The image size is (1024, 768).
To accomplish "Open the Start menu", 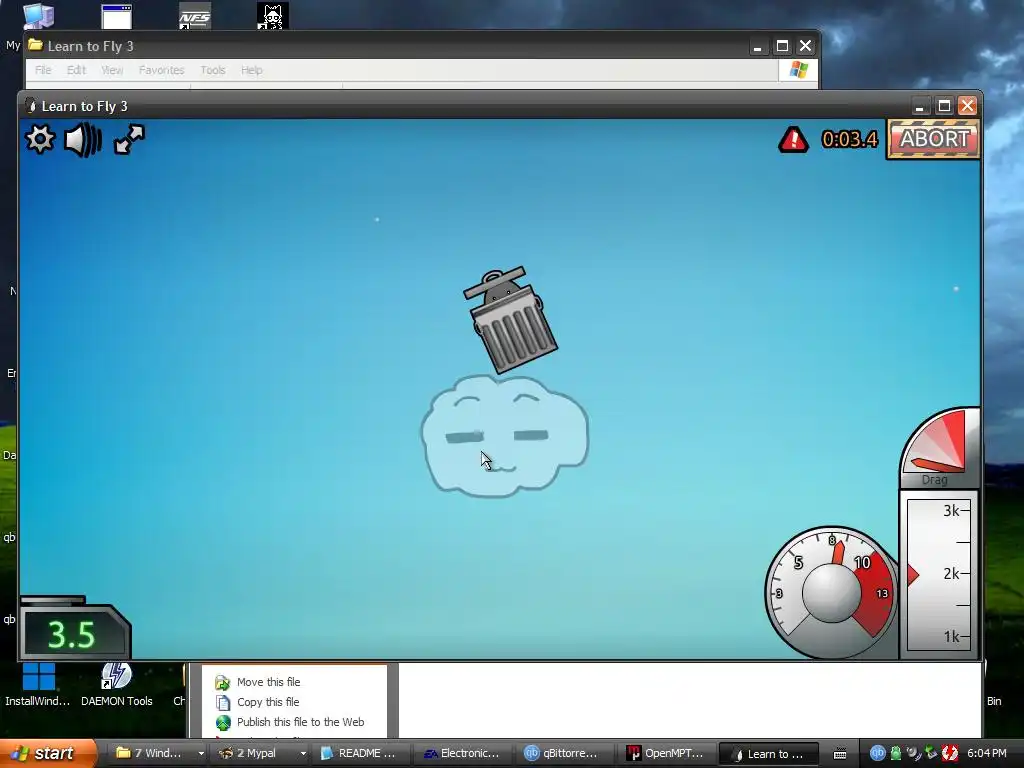I will point(47,753).
